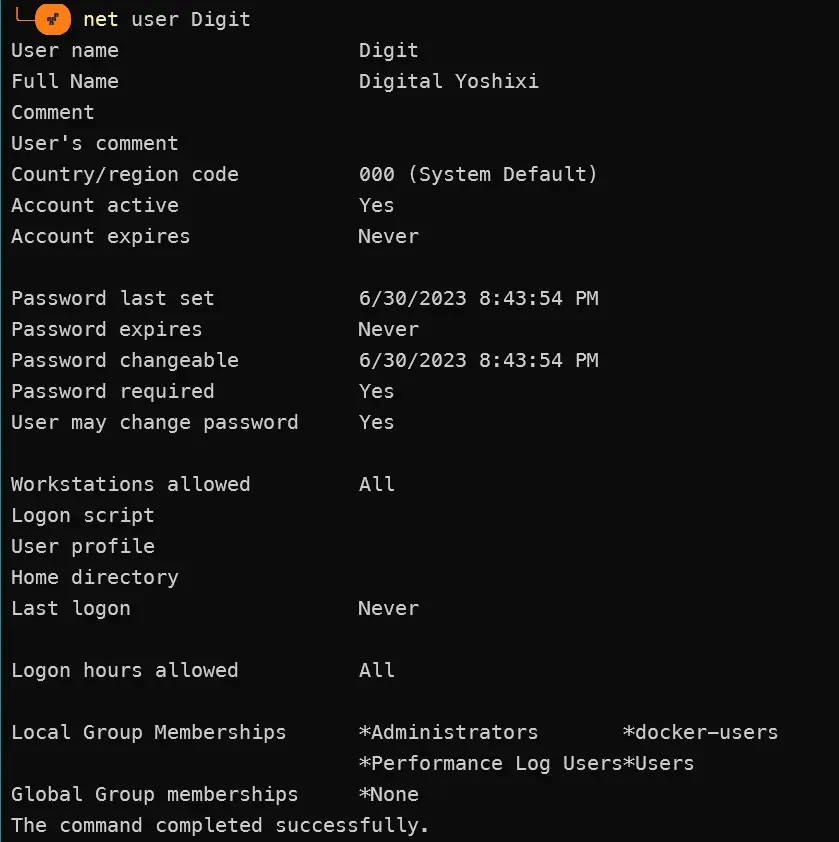Click the Password last set timestamp
Image resolution: width=839 pixels, height=842 pixels.
click(478, 298)
